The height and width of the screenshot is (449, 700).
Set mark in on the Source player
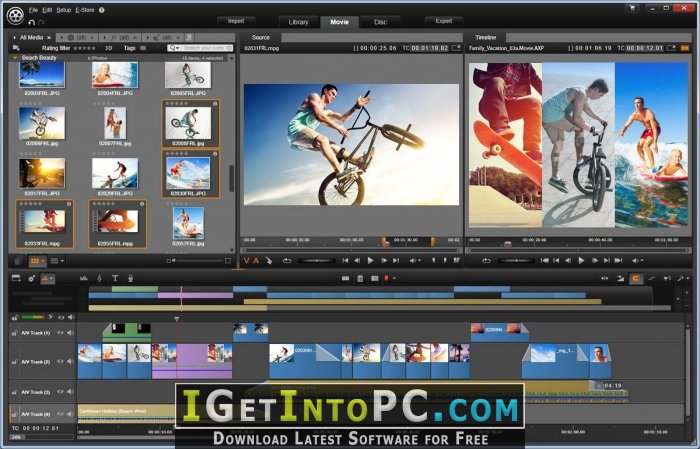(433, 260)
